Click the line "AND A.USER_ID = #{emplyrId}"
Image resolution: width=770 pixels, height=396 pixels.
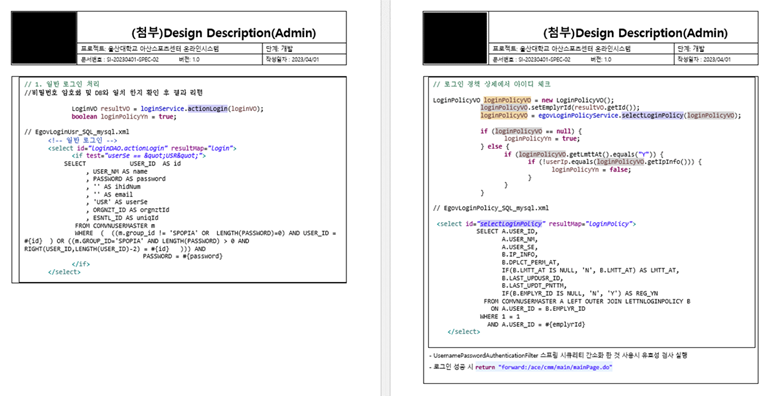(x=536, y=324)
